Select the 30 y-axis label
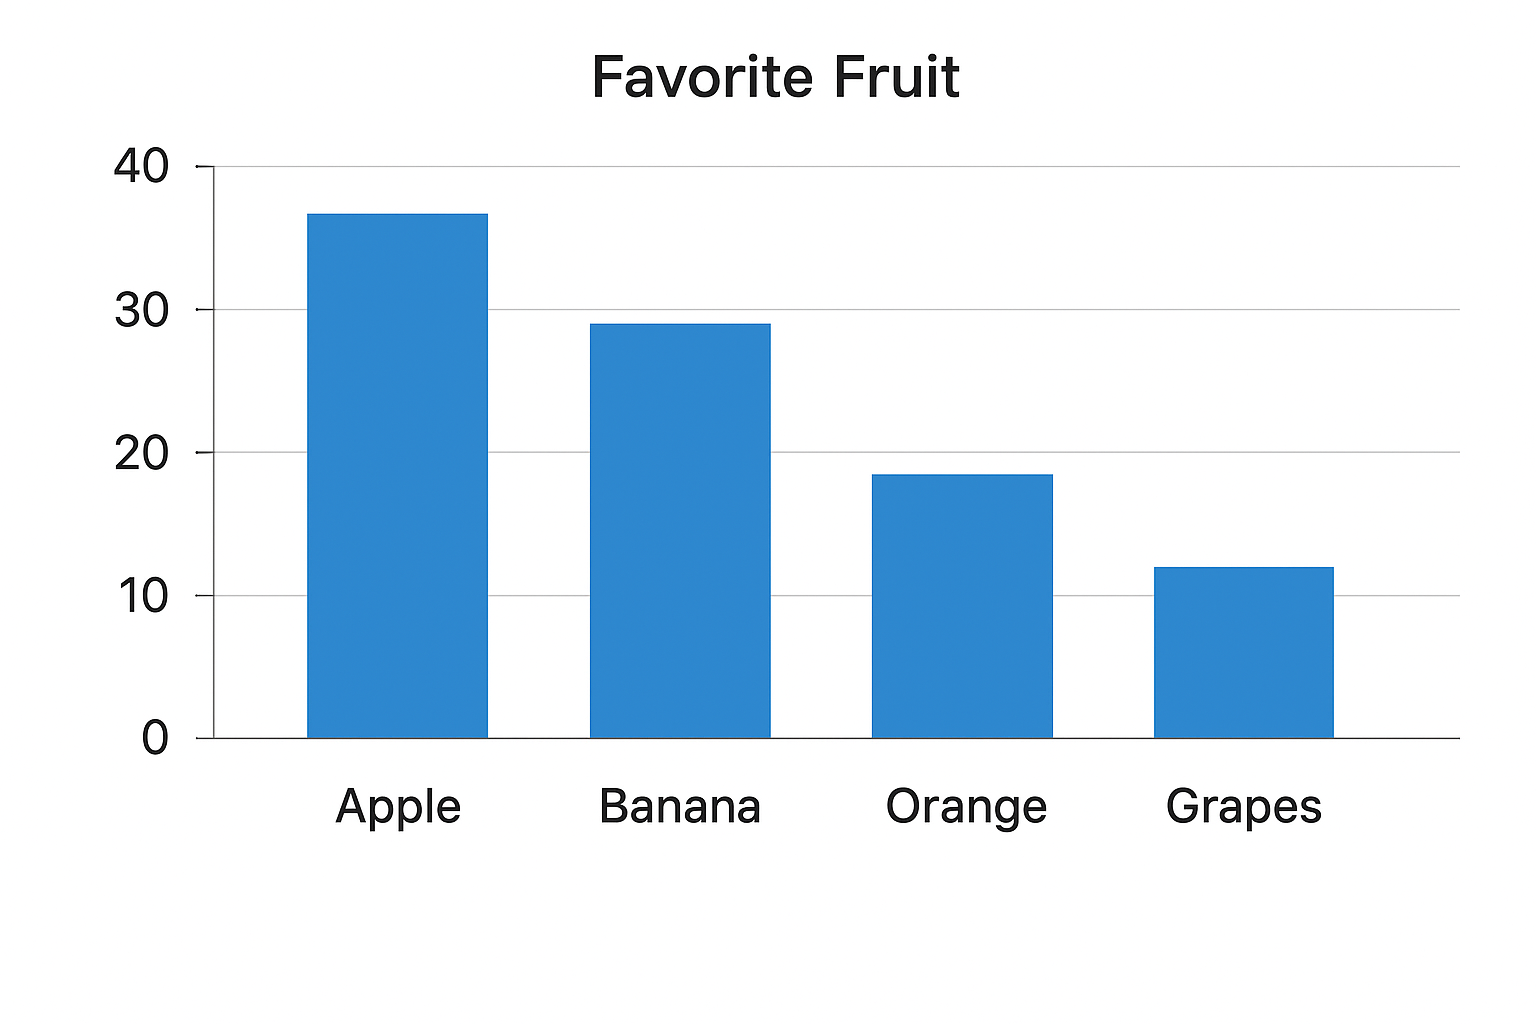 coord(141,310)
